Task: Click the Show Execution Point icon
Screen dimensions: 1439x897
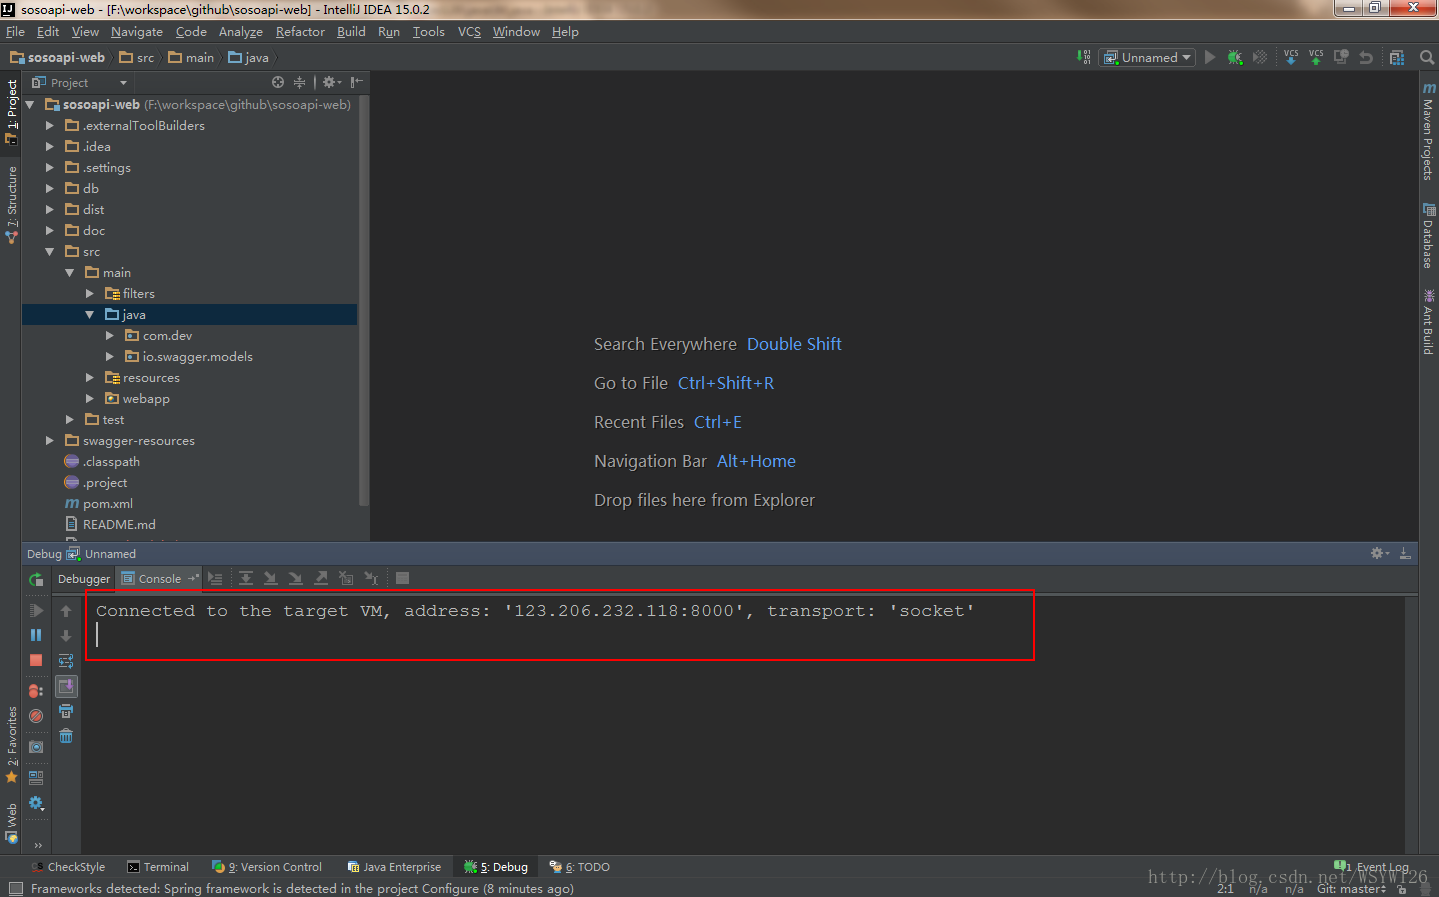Action: click(215, 578)
